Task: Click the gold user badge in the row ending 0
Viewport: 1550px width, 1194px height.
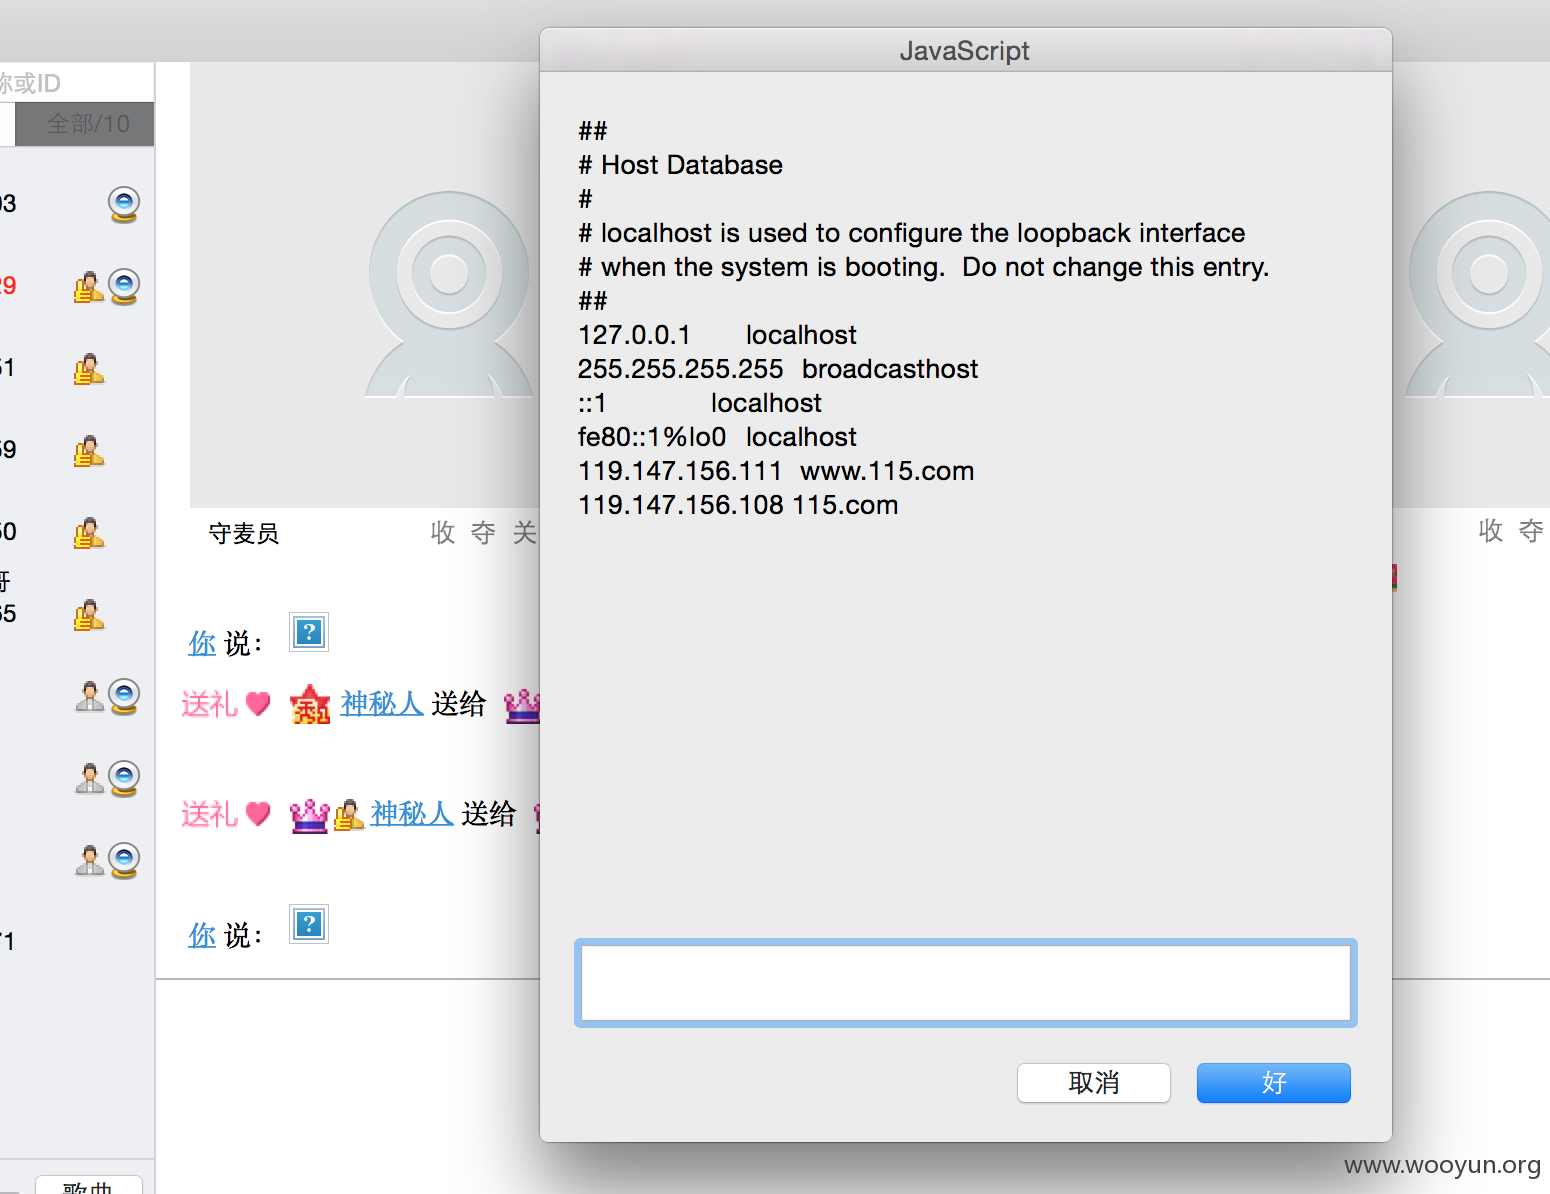Action: (x=88, y=533)
